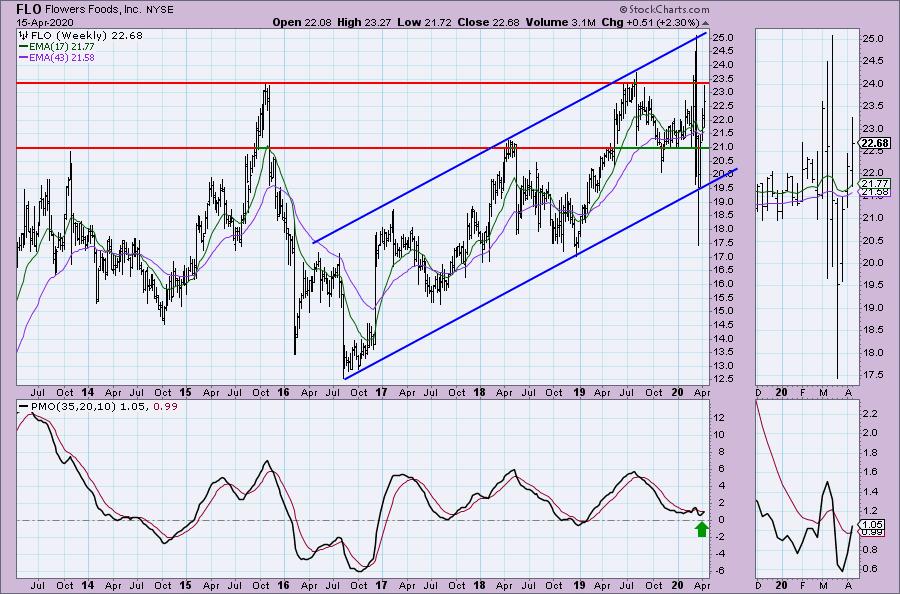Image resolution: width=900 pixels, height=594 pixels.
Task: Select the black PMO legend line swatch
Action: (24, 406)
